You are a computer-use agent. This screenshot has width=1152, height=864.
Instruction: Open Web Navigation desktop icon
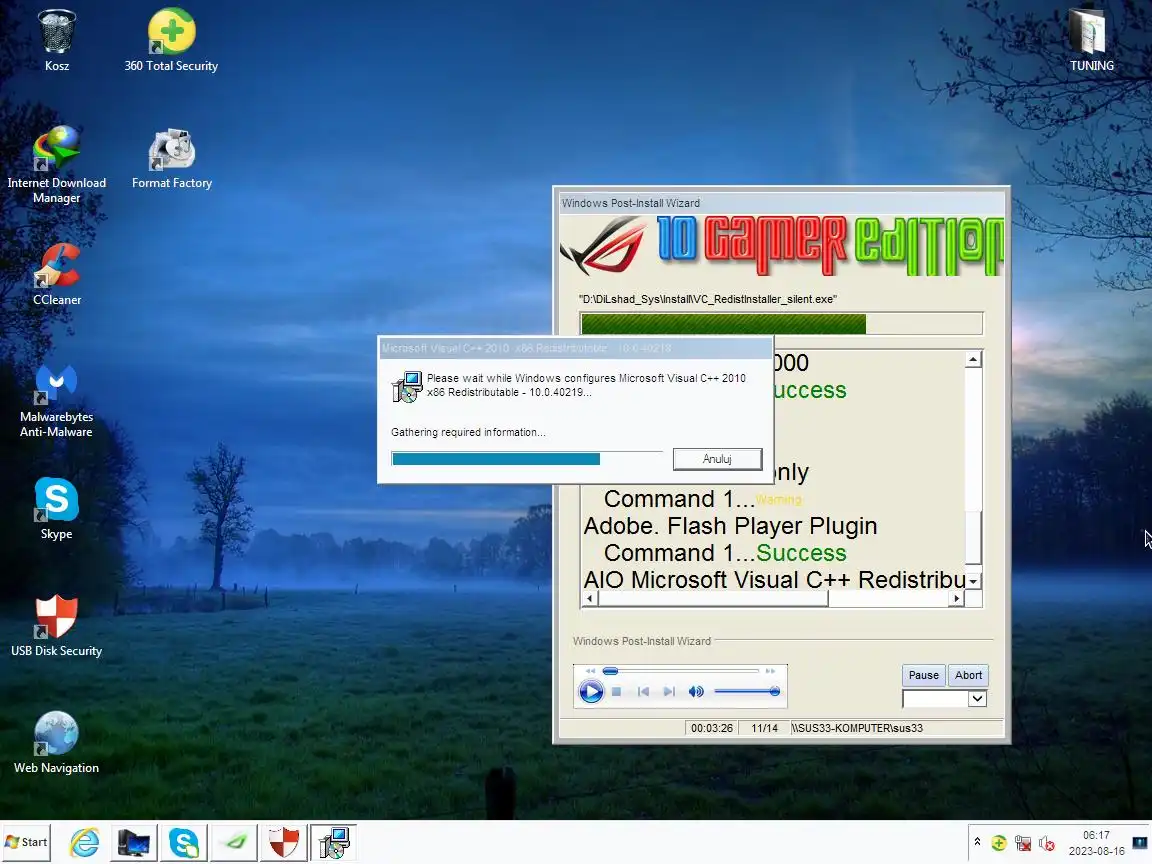click(57, 743)
